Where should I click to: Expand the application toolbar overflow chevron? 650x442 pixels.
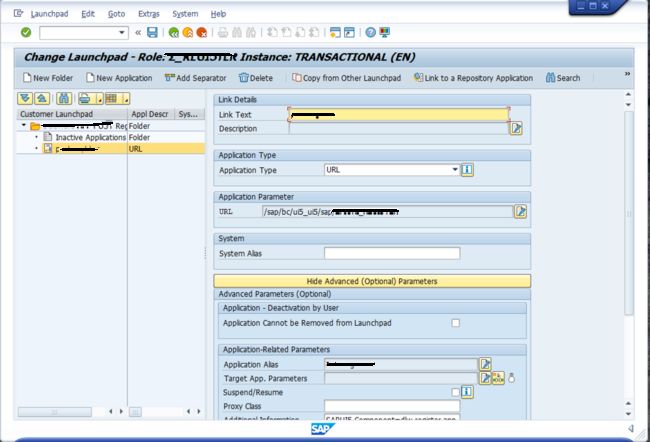pyautogui.click(x=628, y=74)
